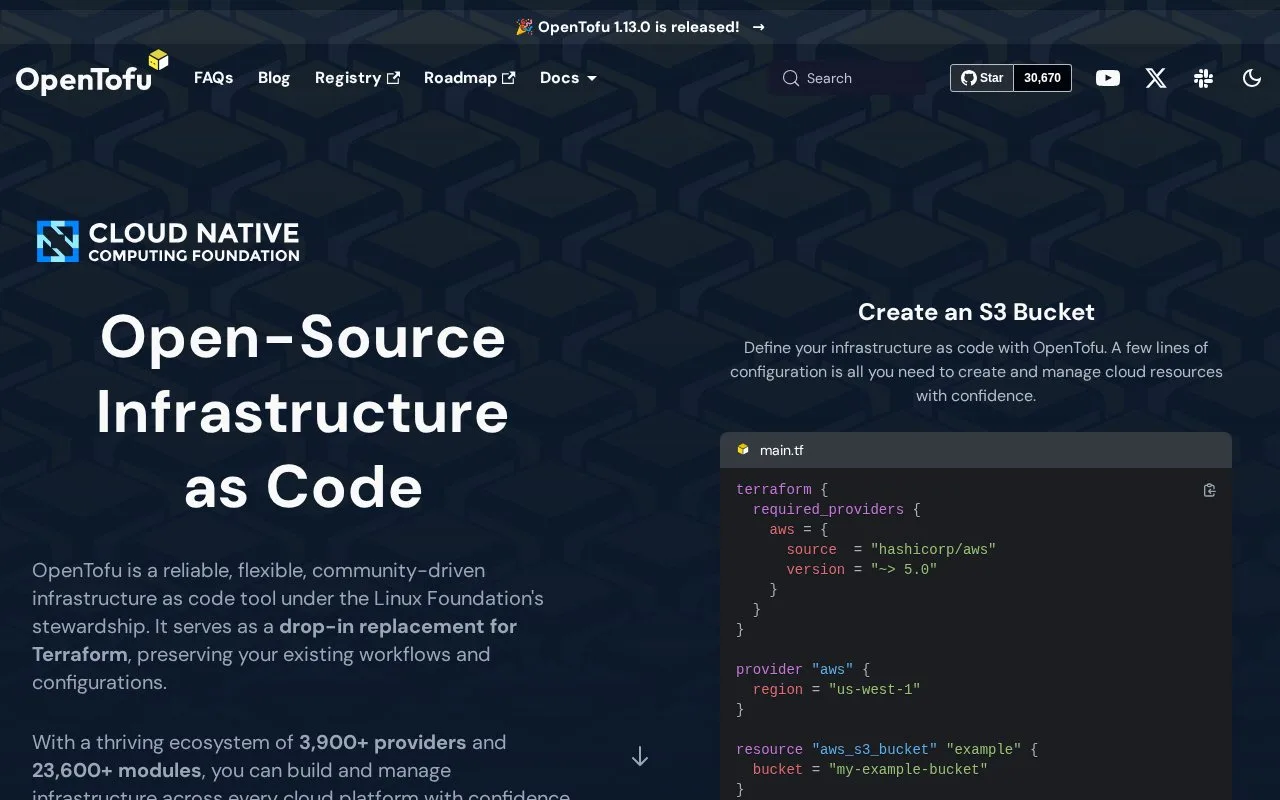Image resolution: width=1280 pixels, height=800 pixels.
Task: Join the OpenTofu Slack via icon
Action: pyautogui.click(x=1204, y=78)
